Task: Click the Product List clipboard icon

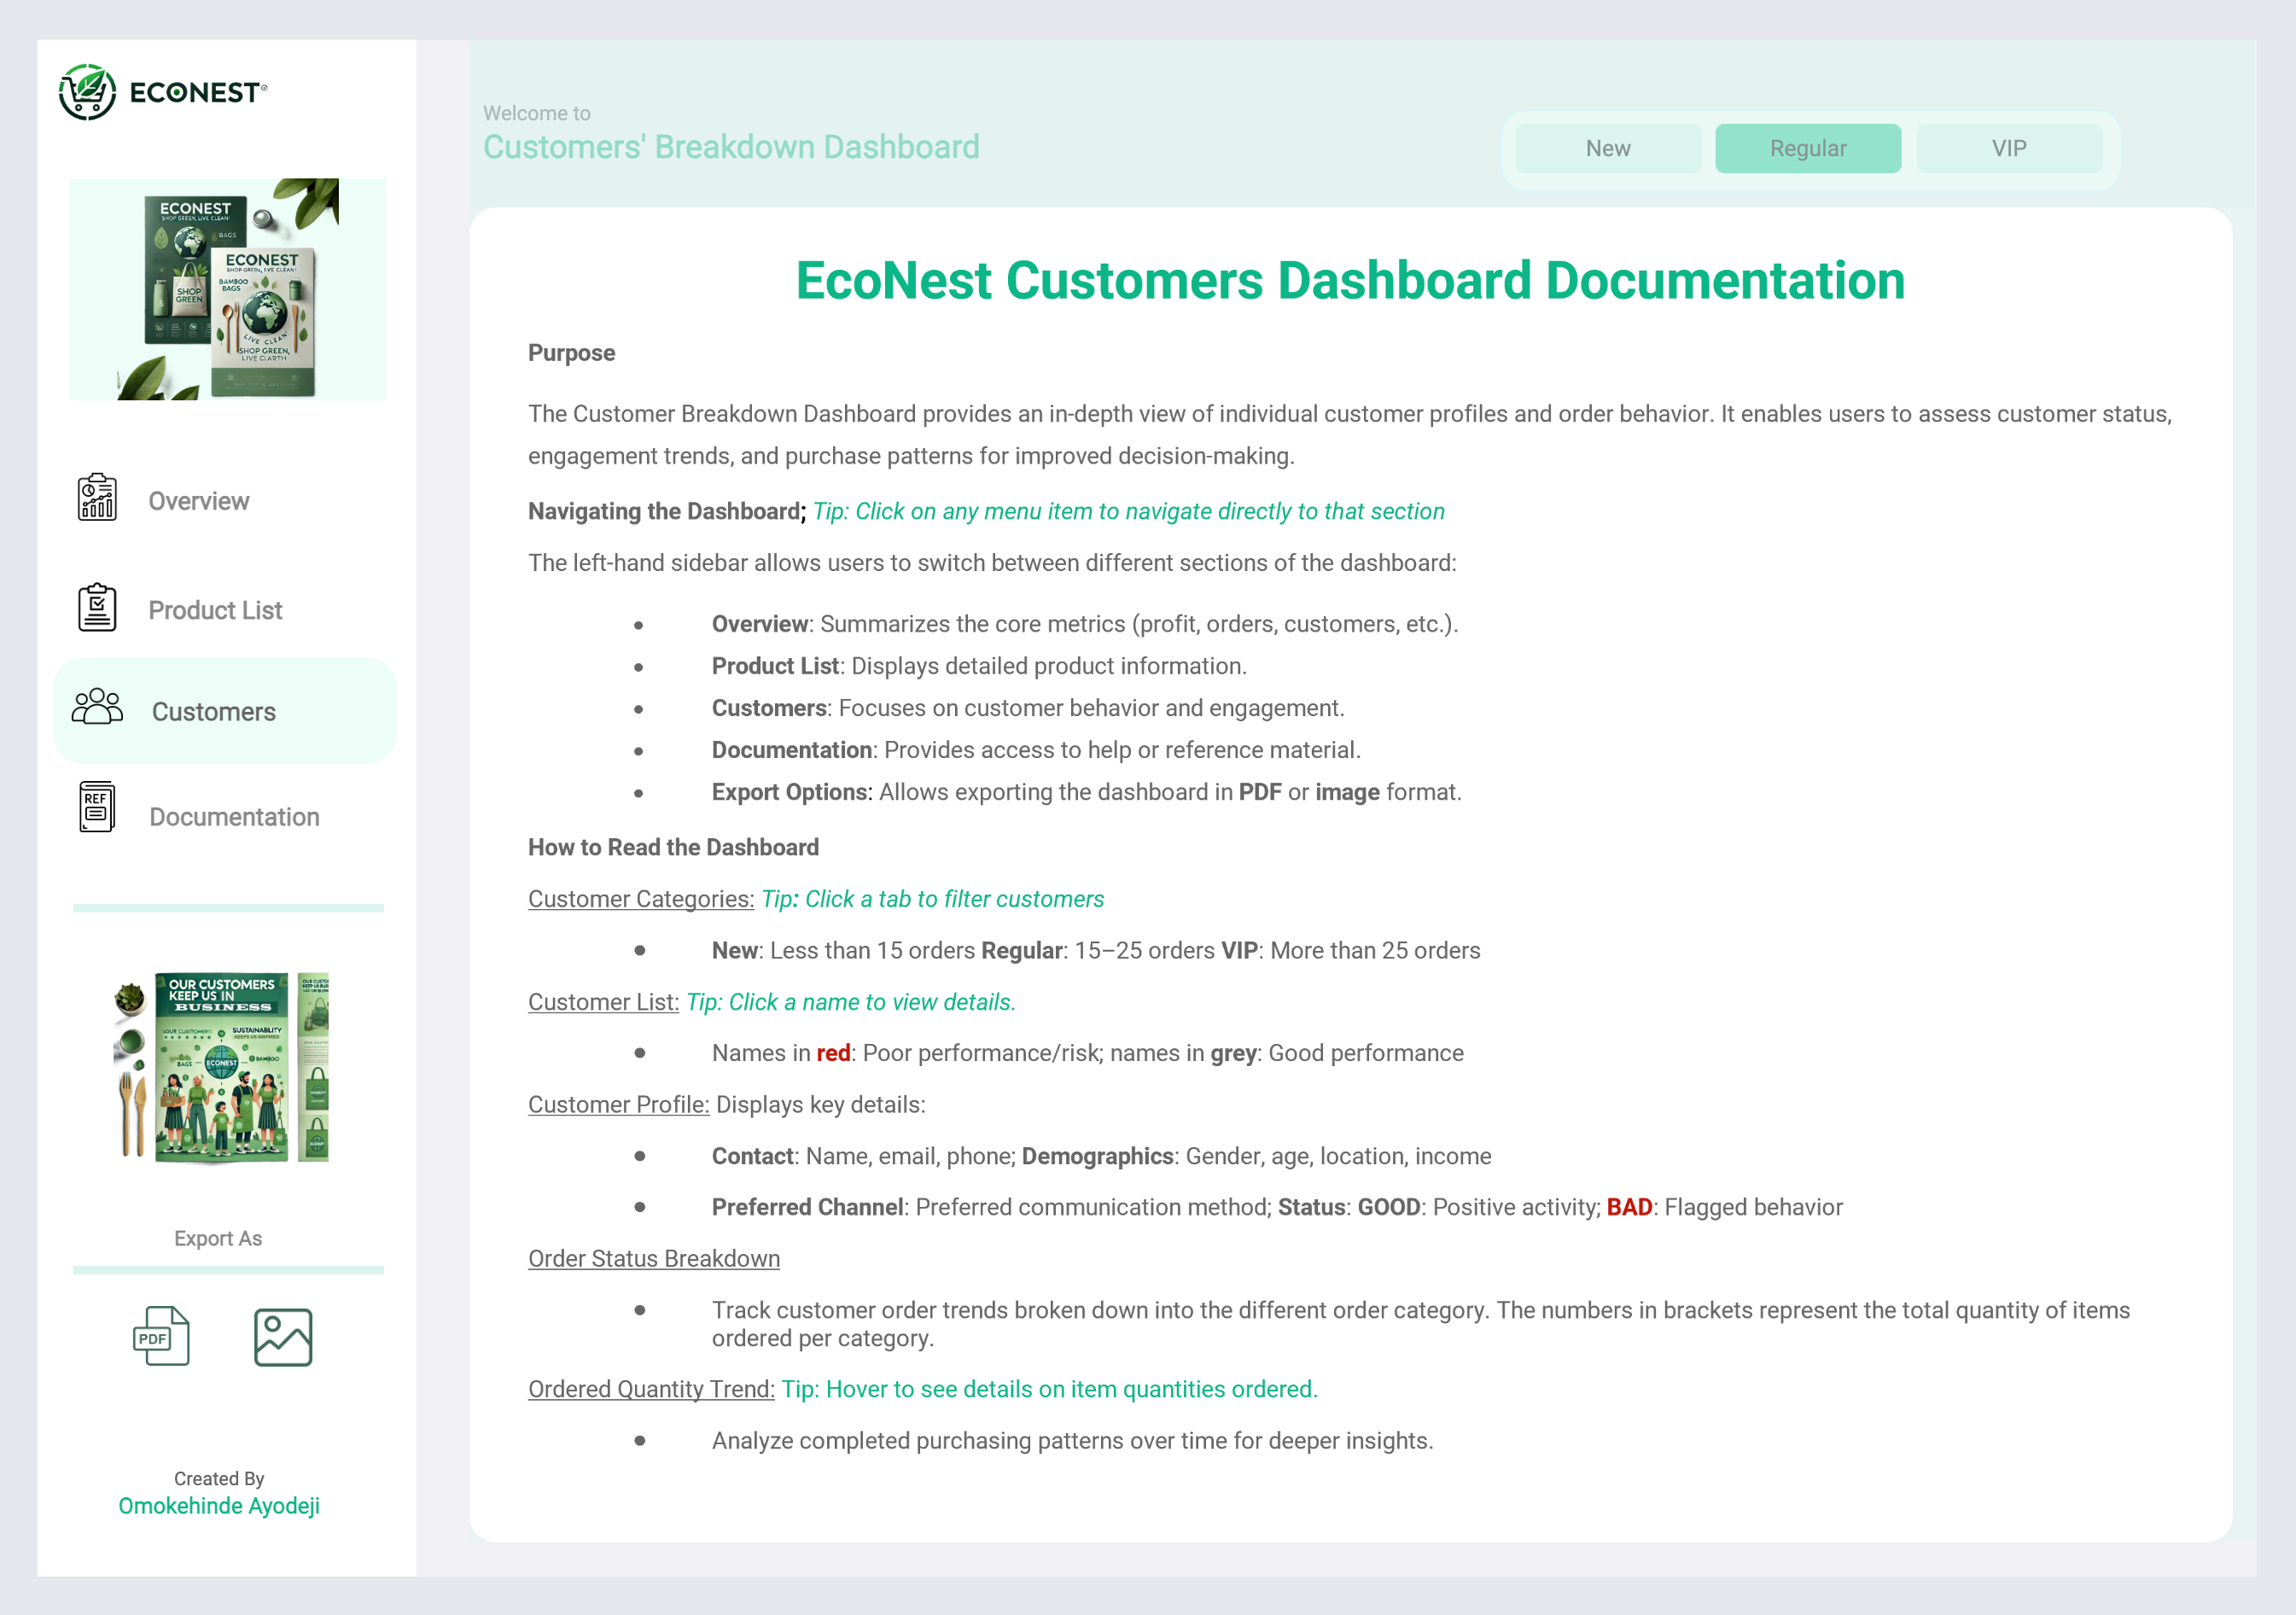Action: coord(97,607)
